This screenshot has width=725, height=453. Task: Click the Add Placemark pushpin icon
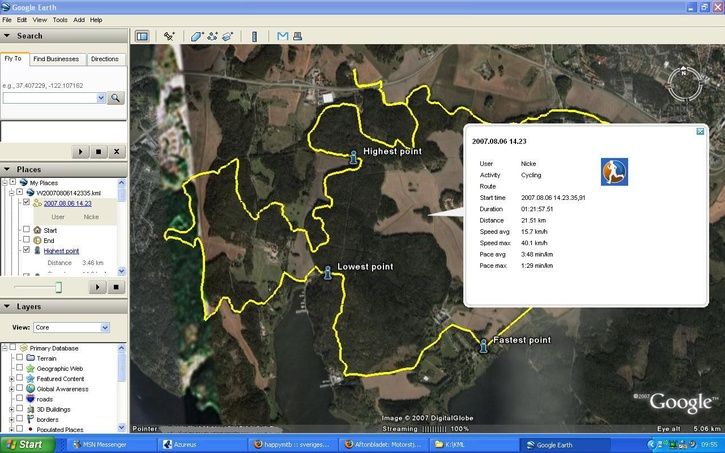click(170, 36)
